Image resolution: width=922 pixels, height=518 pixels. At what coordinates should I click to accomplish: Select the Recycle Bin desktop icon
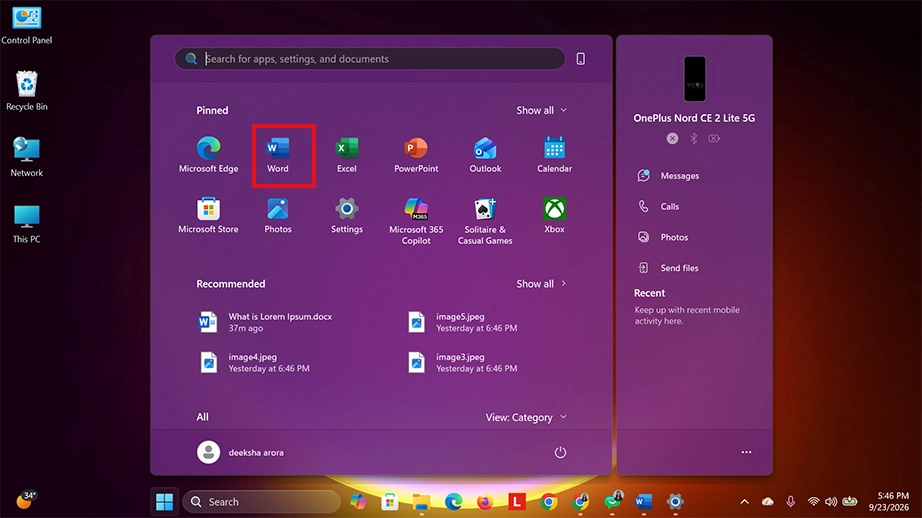tap(26, 91)
